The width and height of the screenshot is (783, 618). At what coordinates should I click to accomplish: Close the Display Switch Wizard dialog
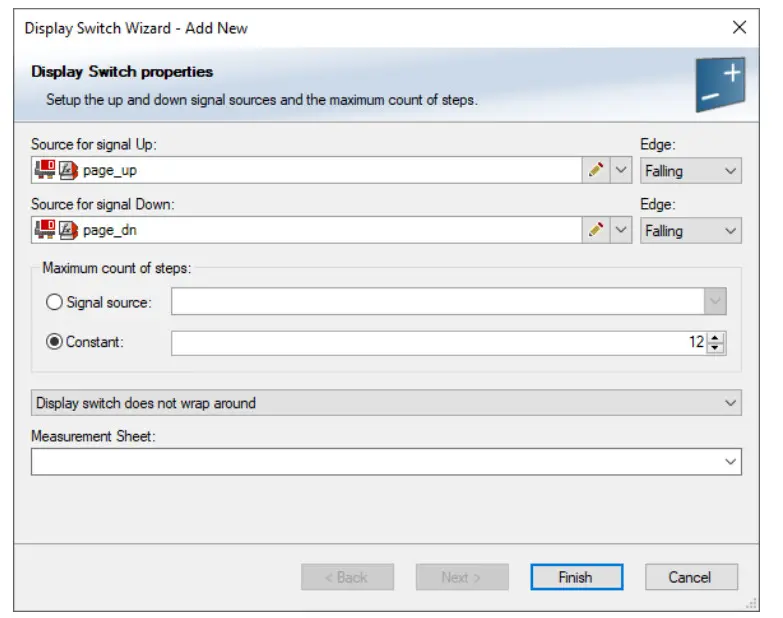(x=739, y=27)
